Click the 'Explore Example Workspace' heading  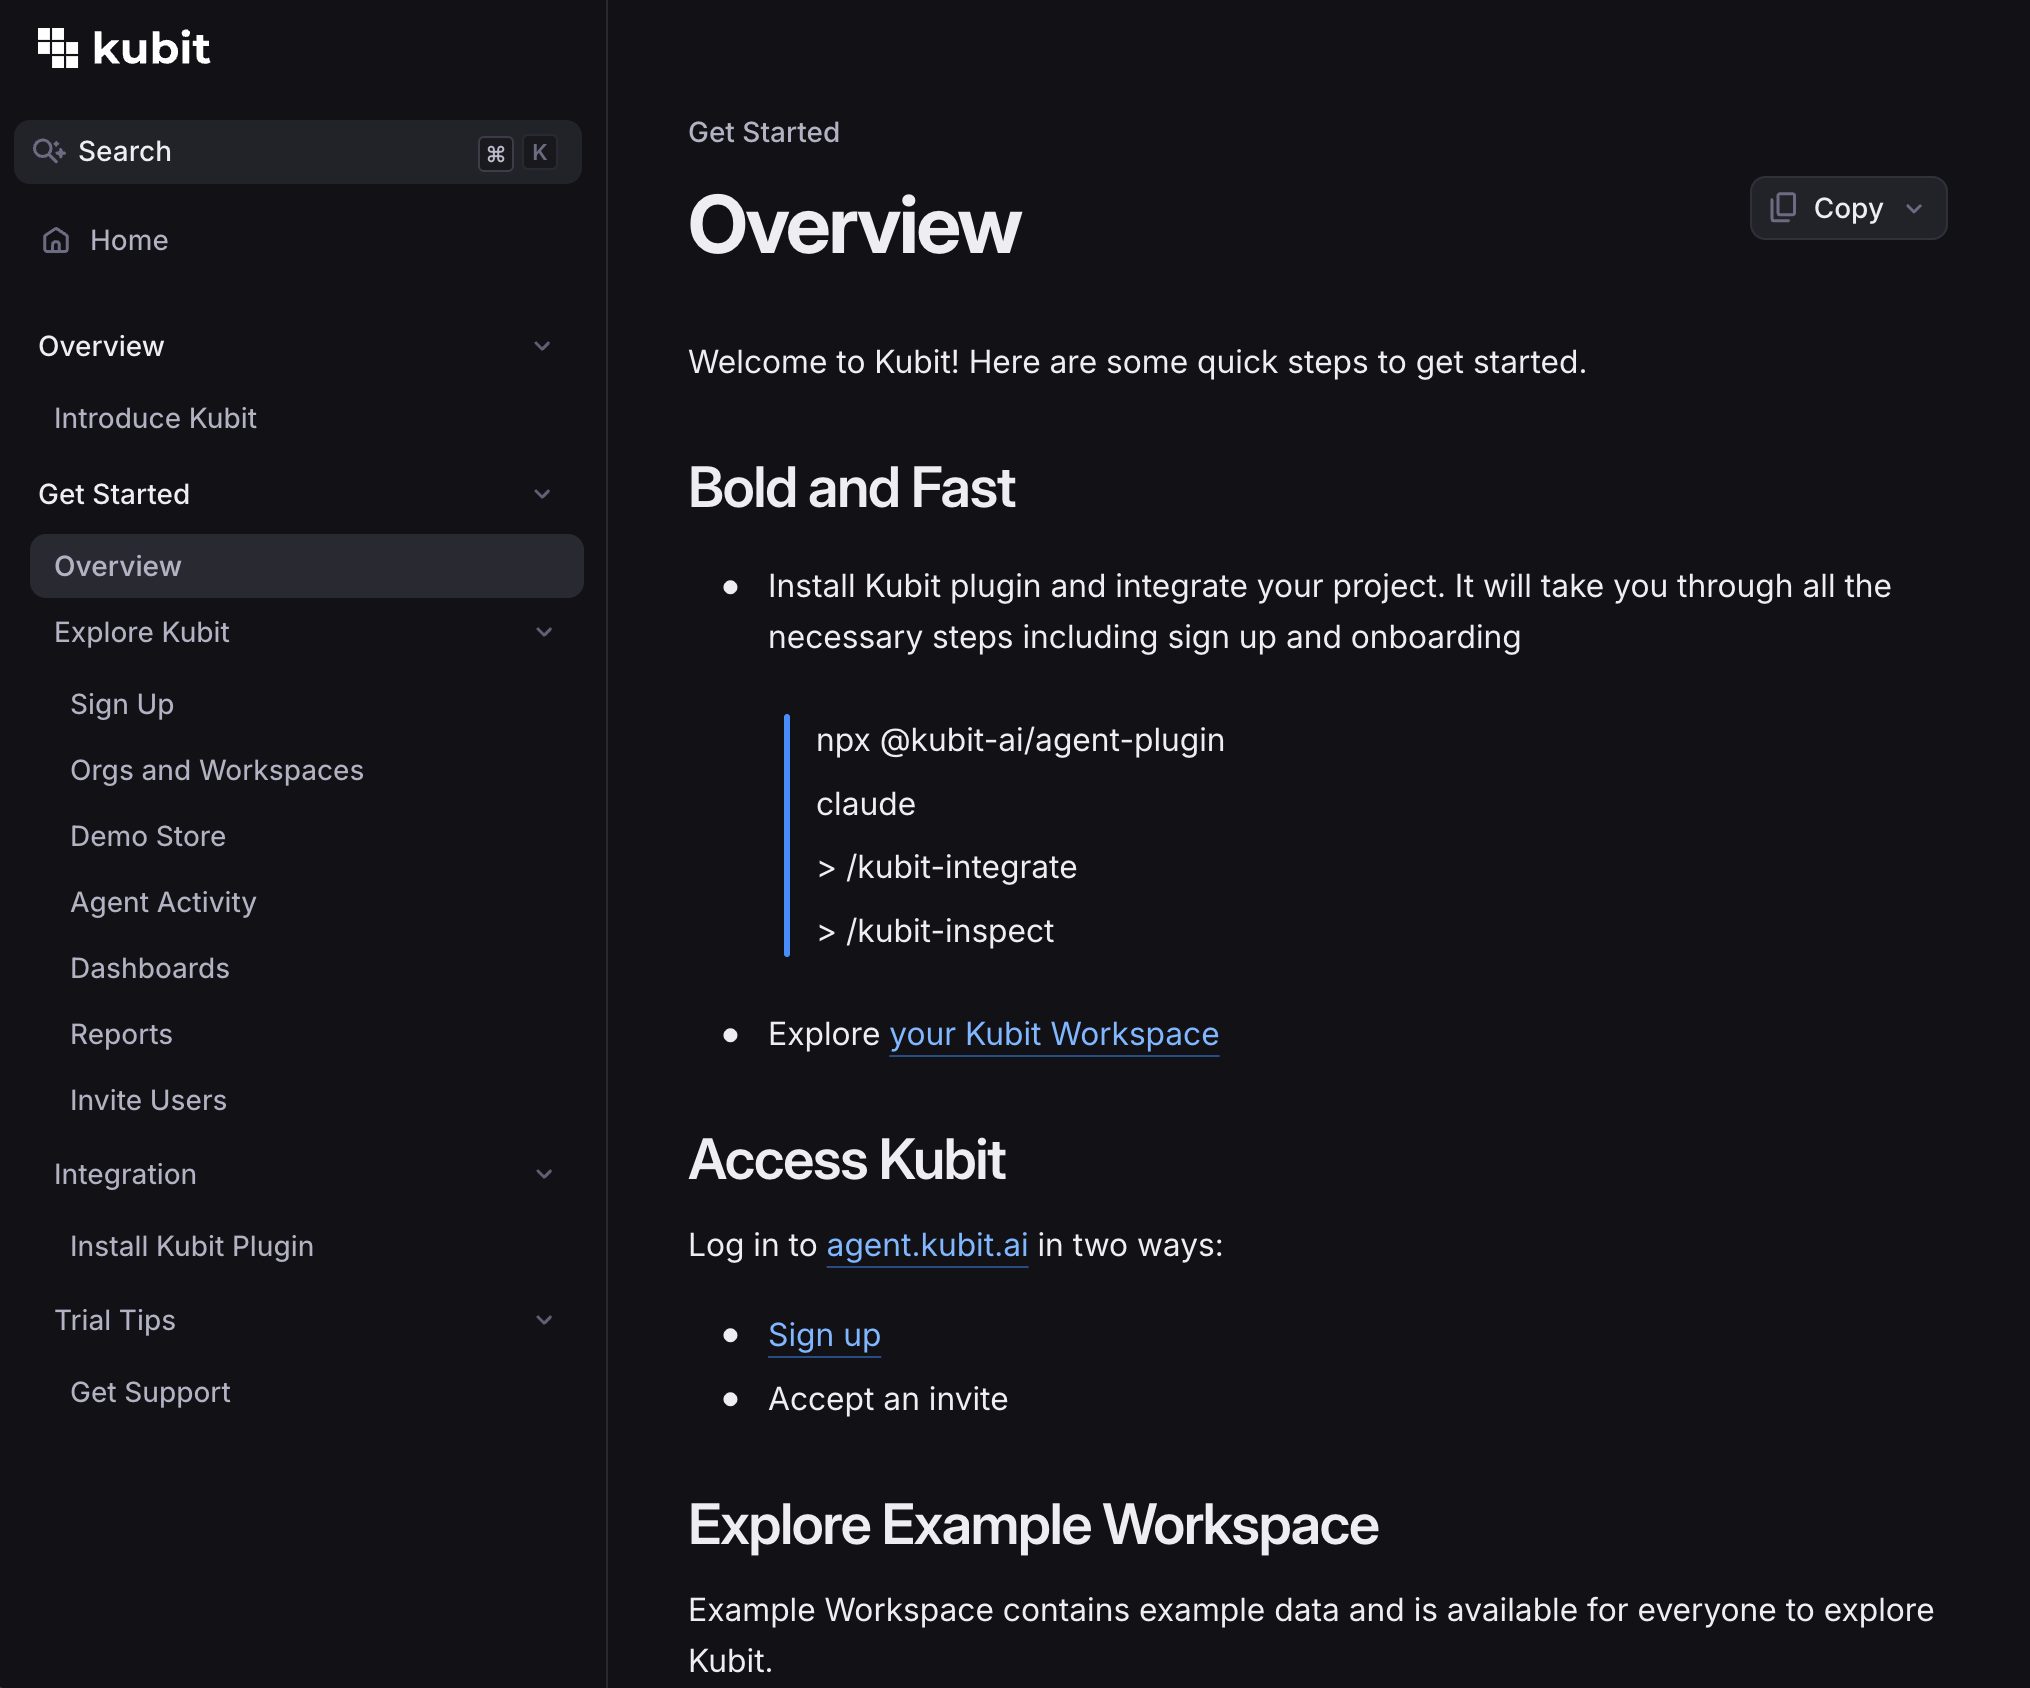pyautogui.click(x=1033, y=1525)
